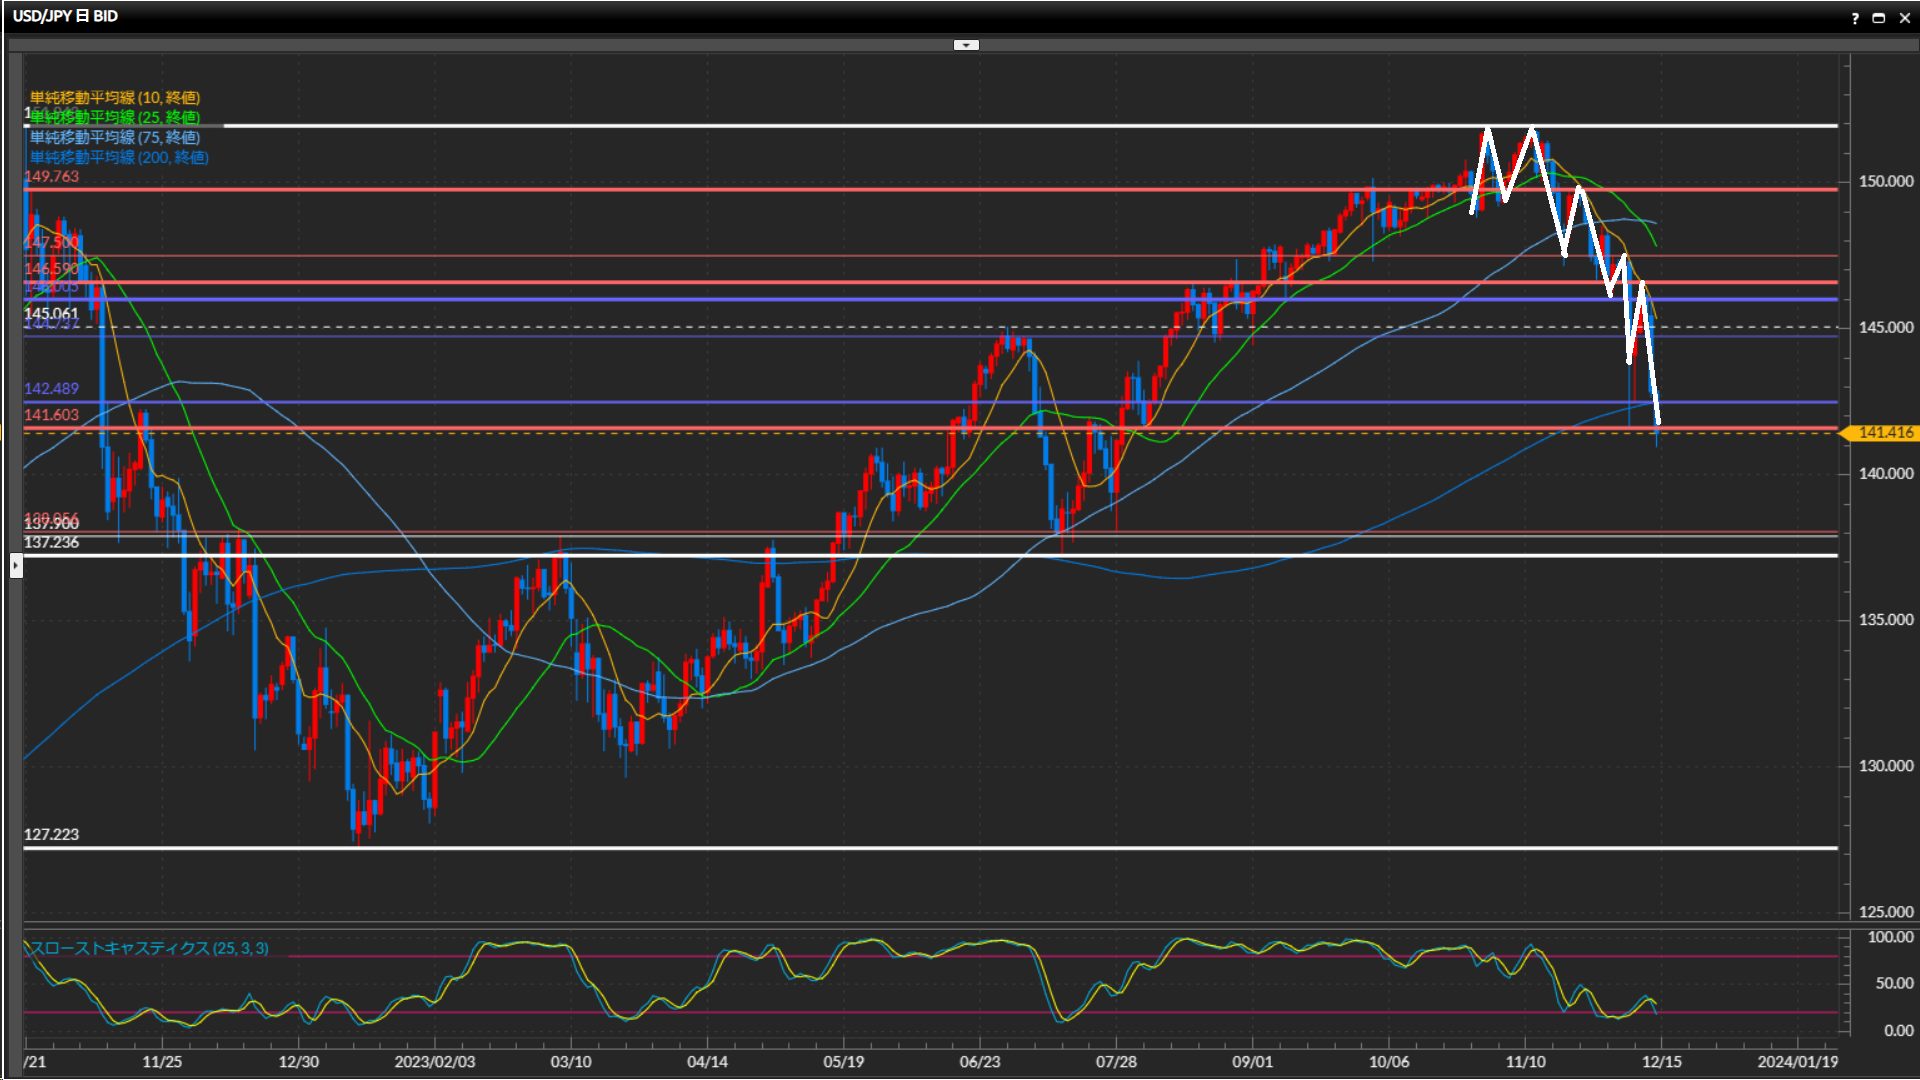Click the 12/15 date on time axis
Screen dimensions: 1920x1080
tap(1661, 1062)
